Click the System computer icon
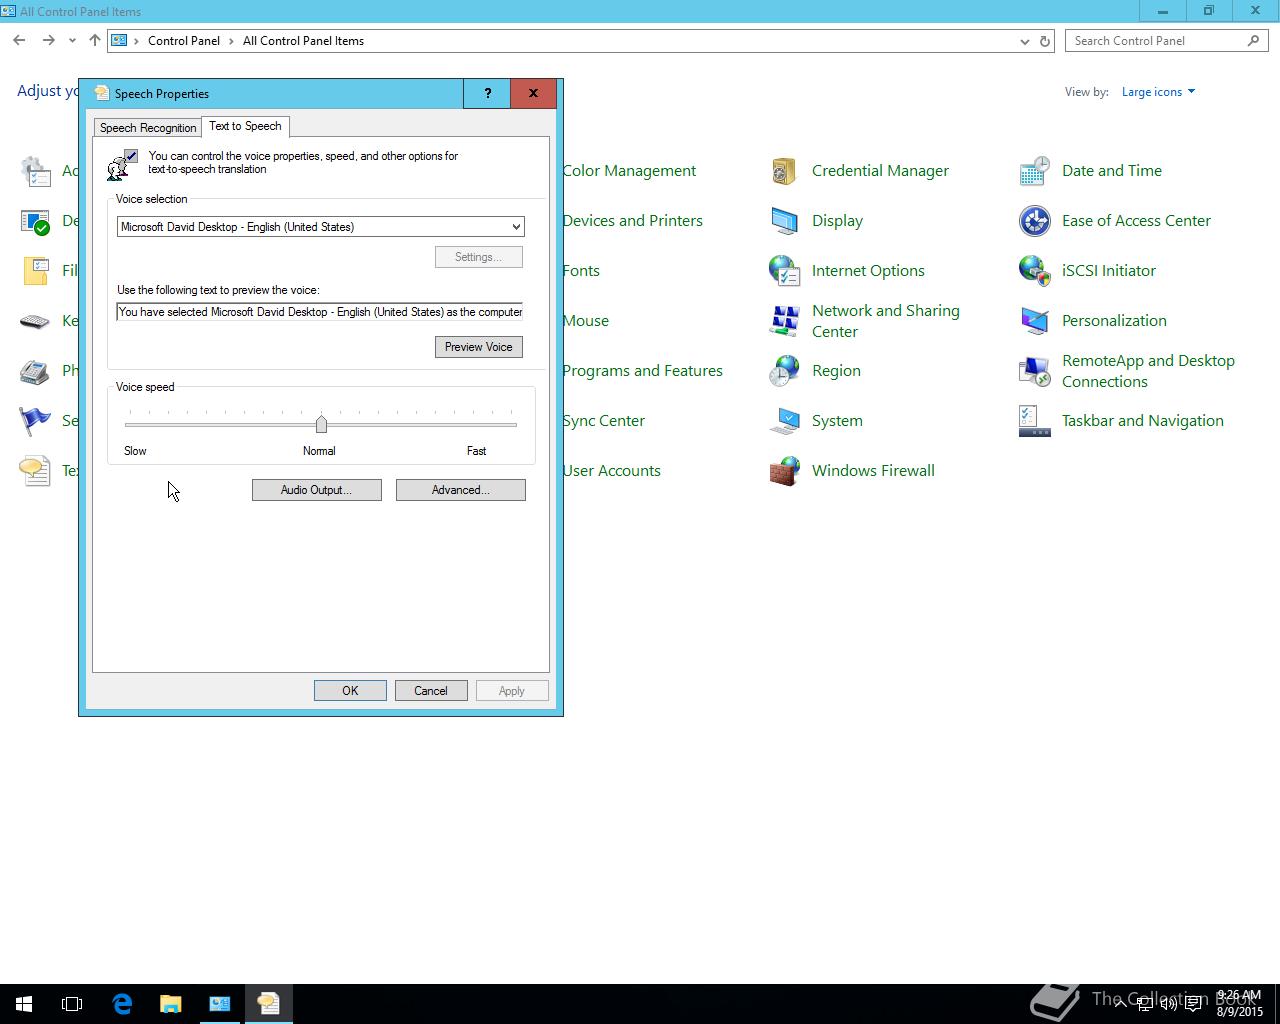 (x=784, y=421)
